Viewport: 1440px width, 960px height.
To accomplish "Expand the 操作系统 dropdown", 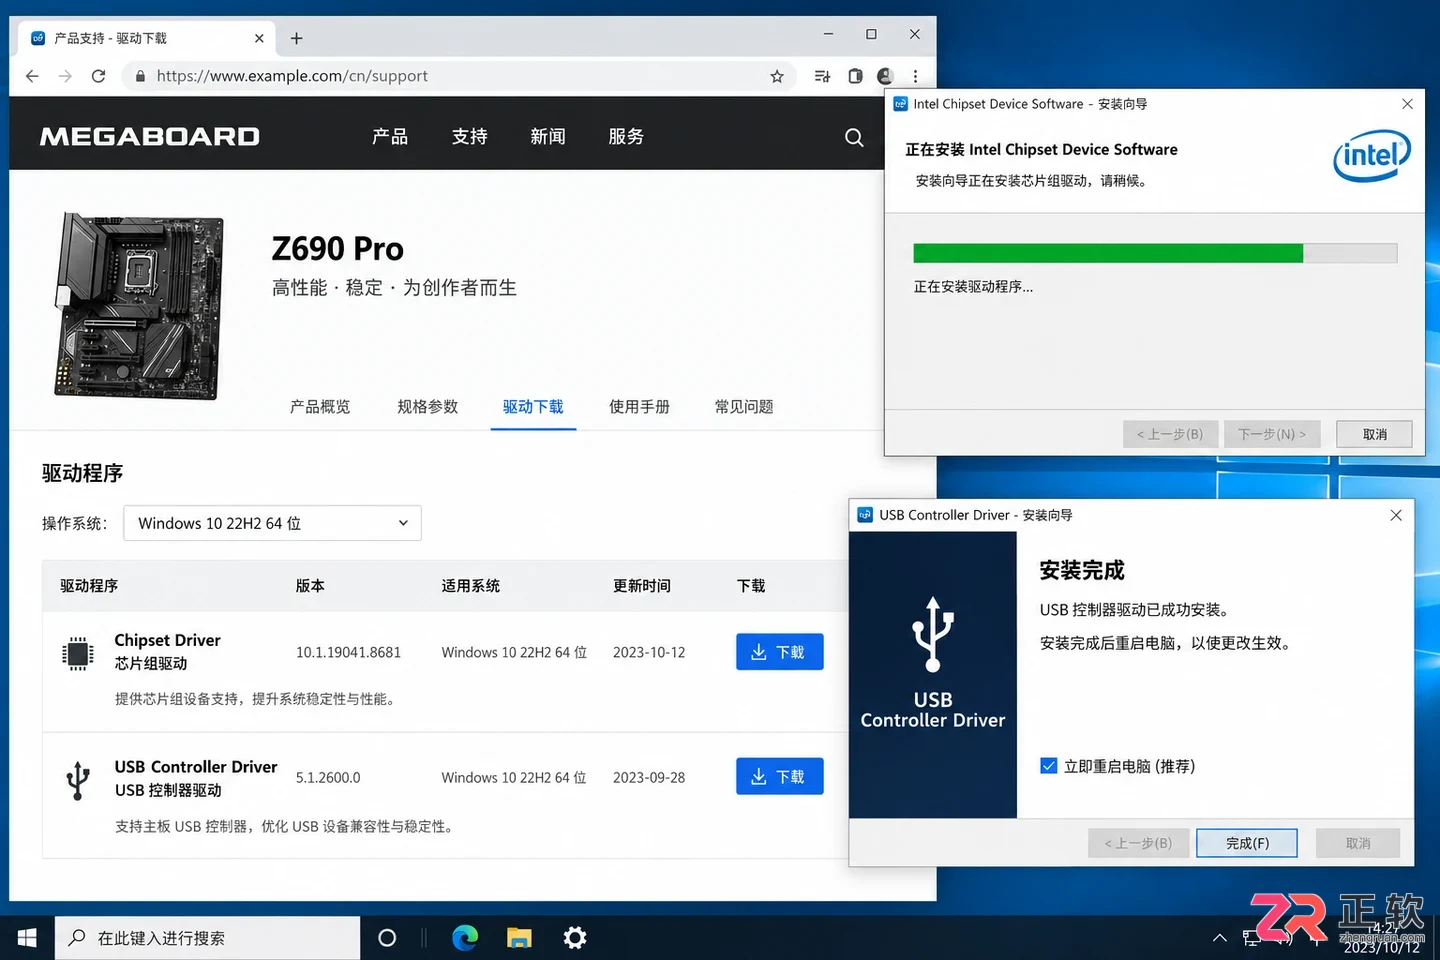I will pyautogui.click(x=272, y=523).
